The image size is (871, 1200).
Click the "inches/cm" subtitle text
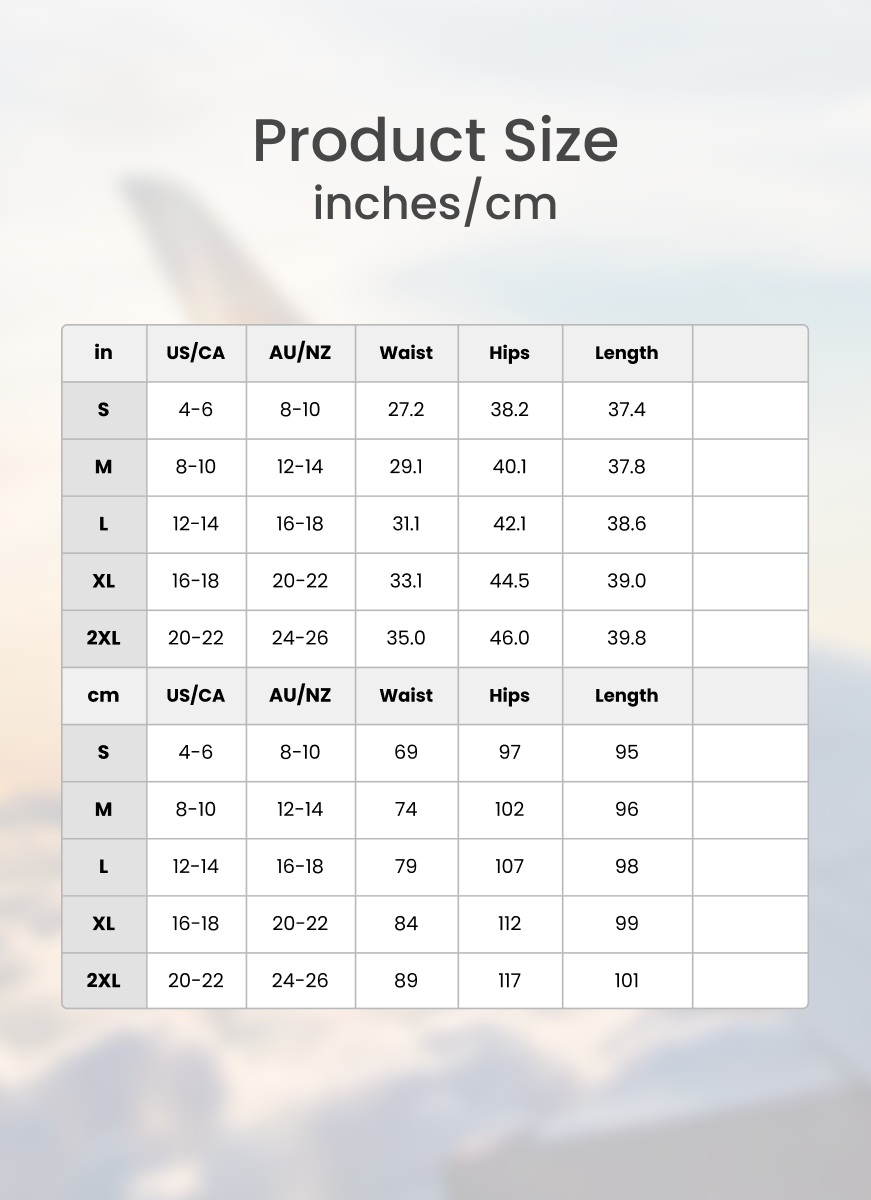pyautogui.click(x=435, y=203)
